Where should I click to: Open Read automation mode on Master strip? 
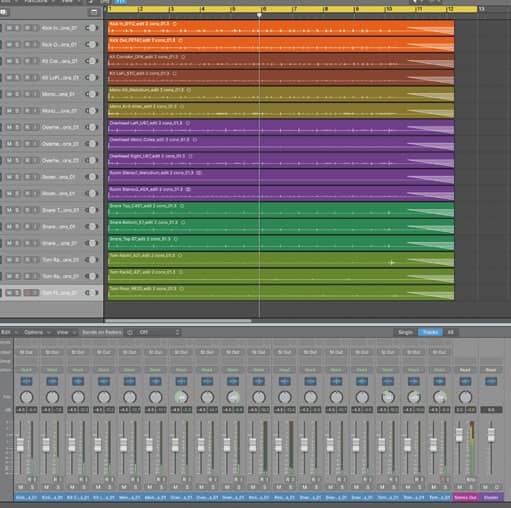pos(491,370)
